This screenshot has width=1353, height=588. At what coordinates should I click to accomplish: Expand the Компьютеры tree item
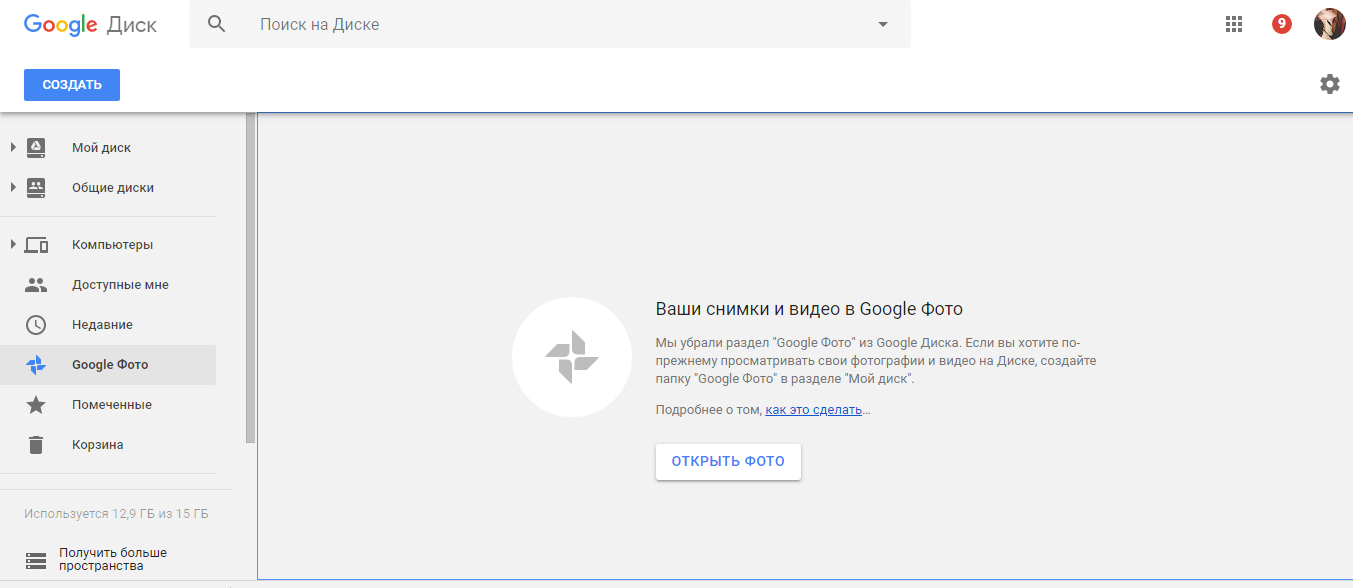(x=14, y=244)
